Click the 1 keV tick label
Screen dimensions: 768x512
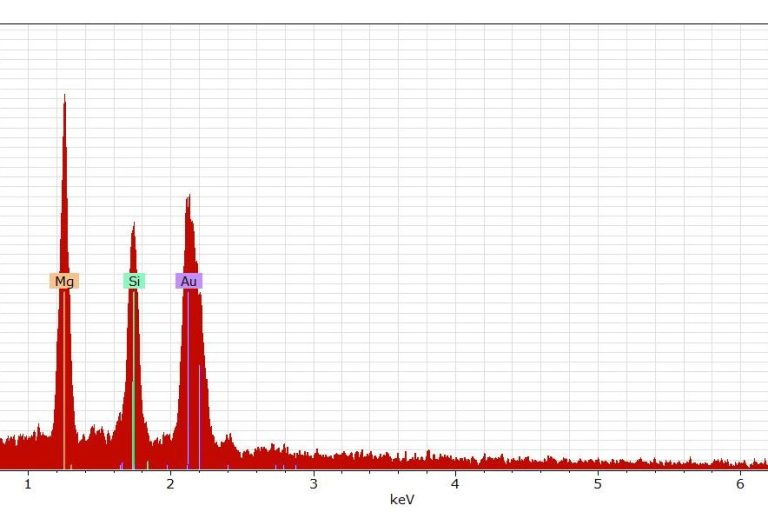28,485
